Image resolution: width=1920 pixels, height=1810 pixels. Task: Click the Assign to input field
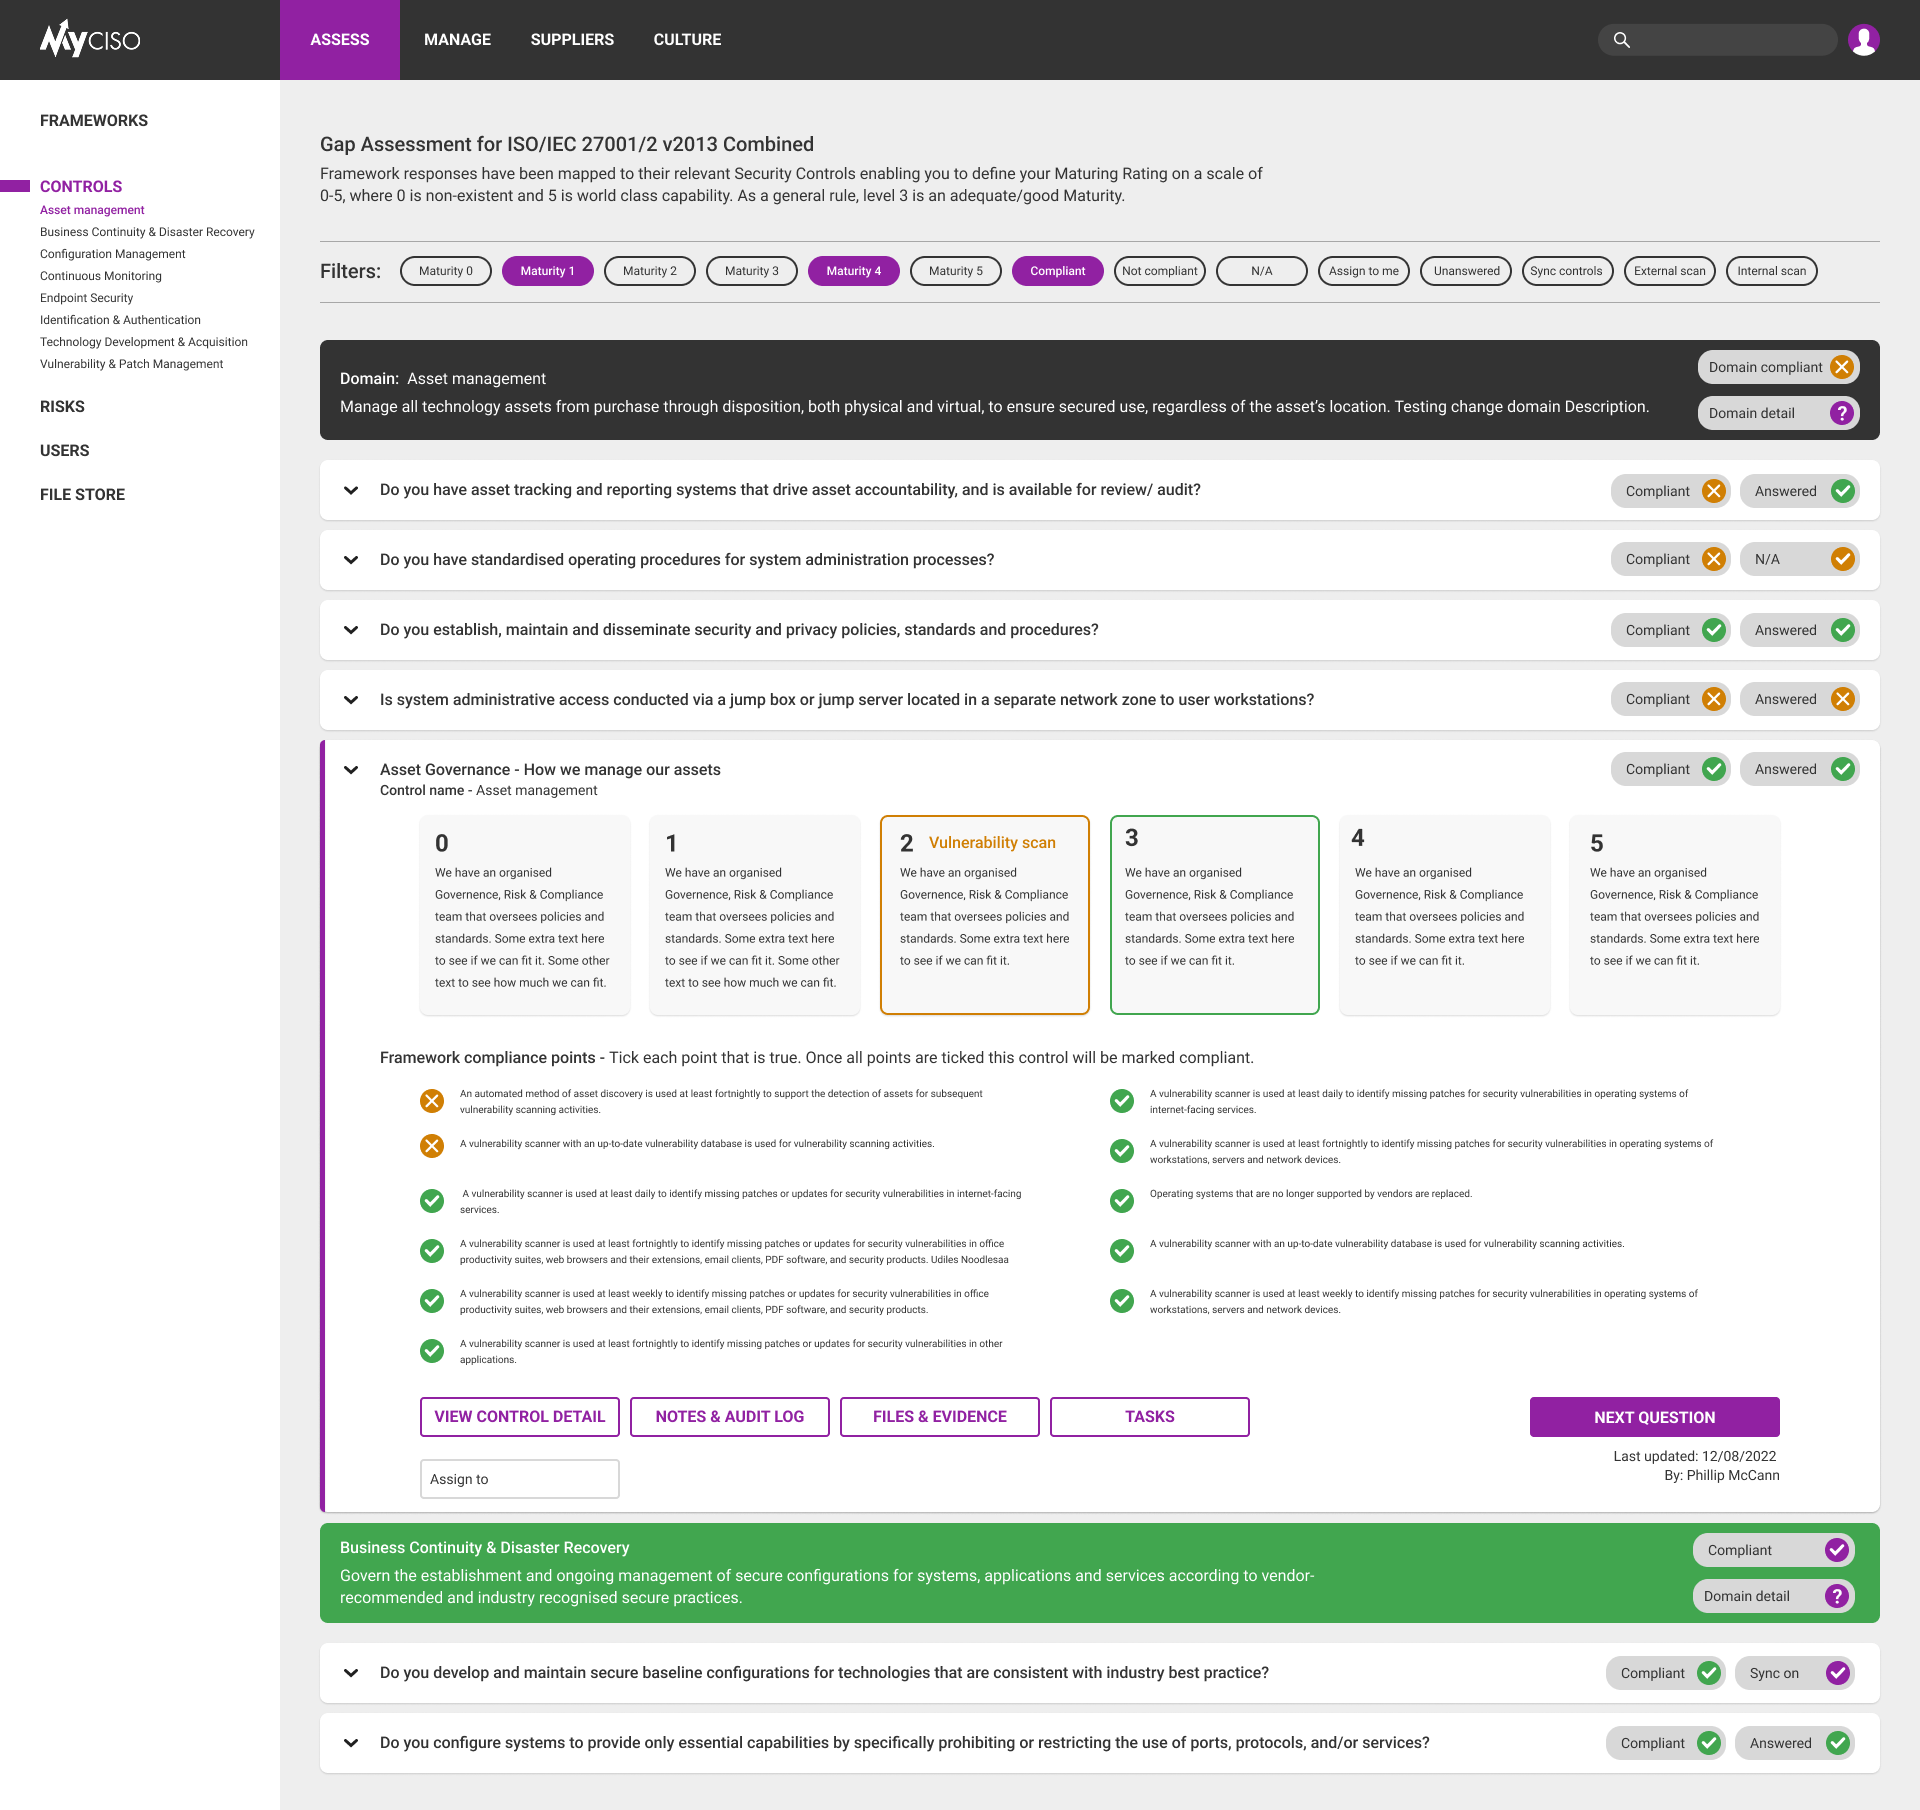point(519,1479)
